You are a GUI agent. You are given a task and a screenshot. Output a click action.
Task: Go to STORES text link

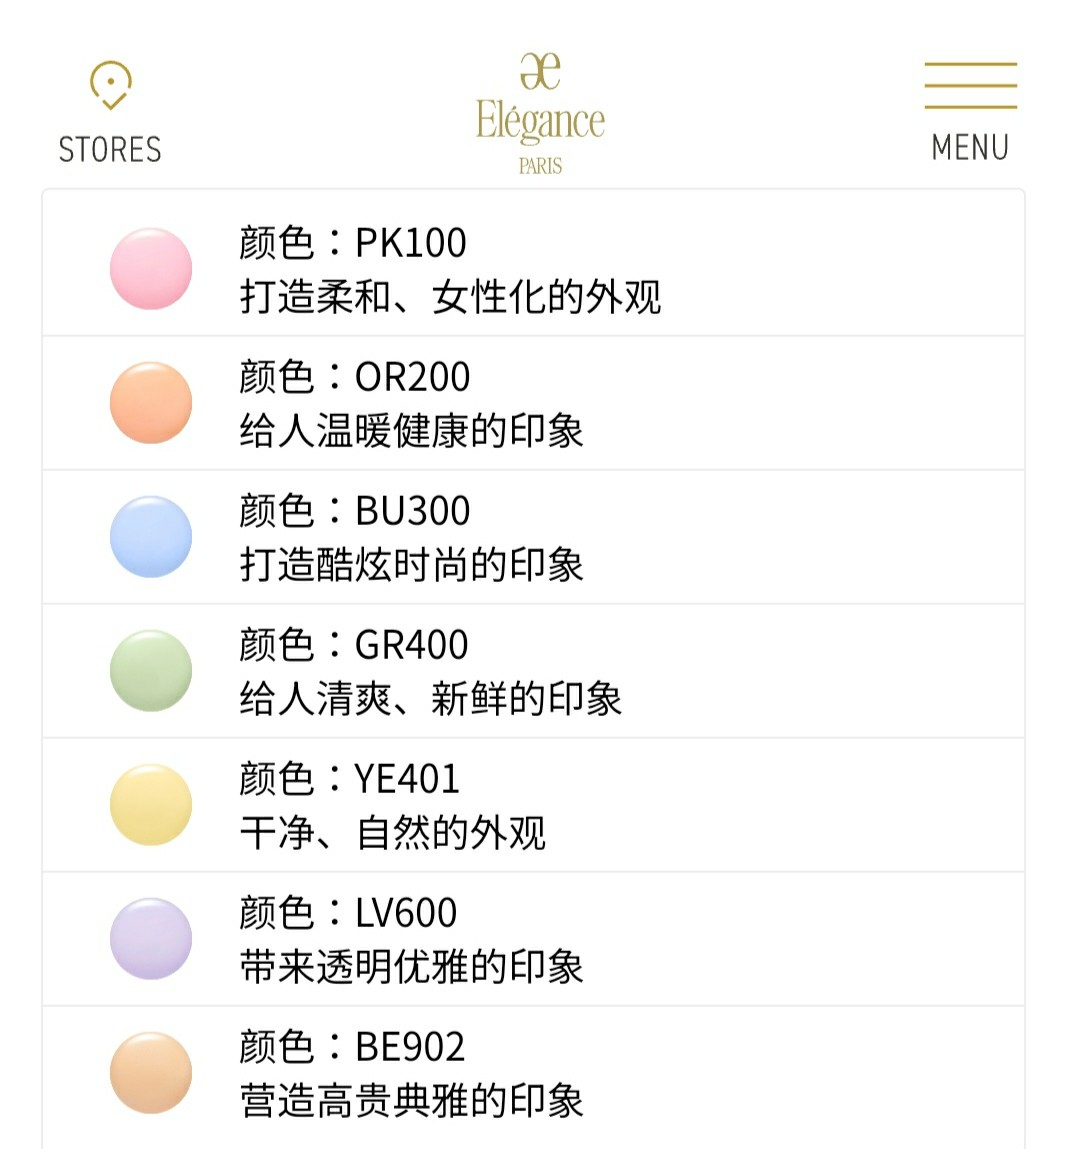(x=110, y=150)
